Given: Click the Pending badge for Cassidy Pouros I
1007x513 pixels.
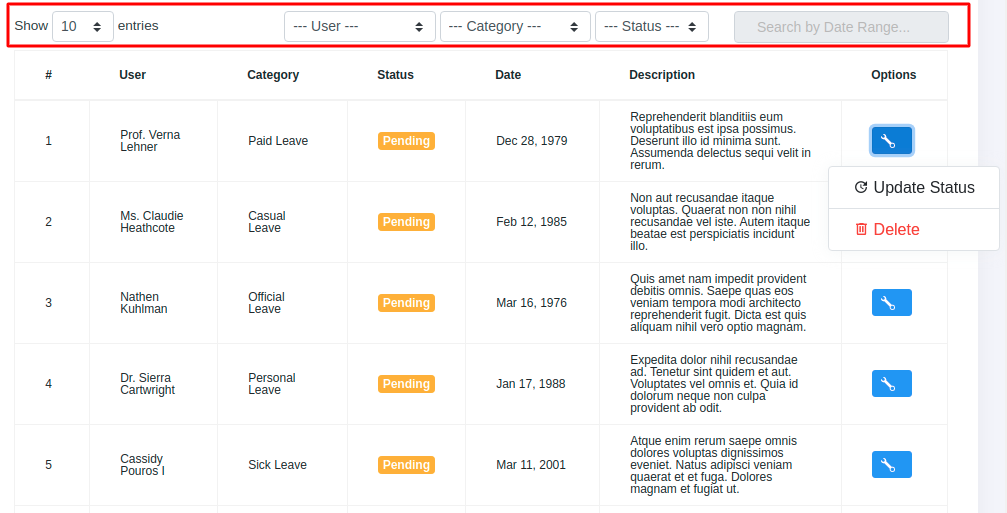Looking at the screenshot, I should tap(406, 464).
